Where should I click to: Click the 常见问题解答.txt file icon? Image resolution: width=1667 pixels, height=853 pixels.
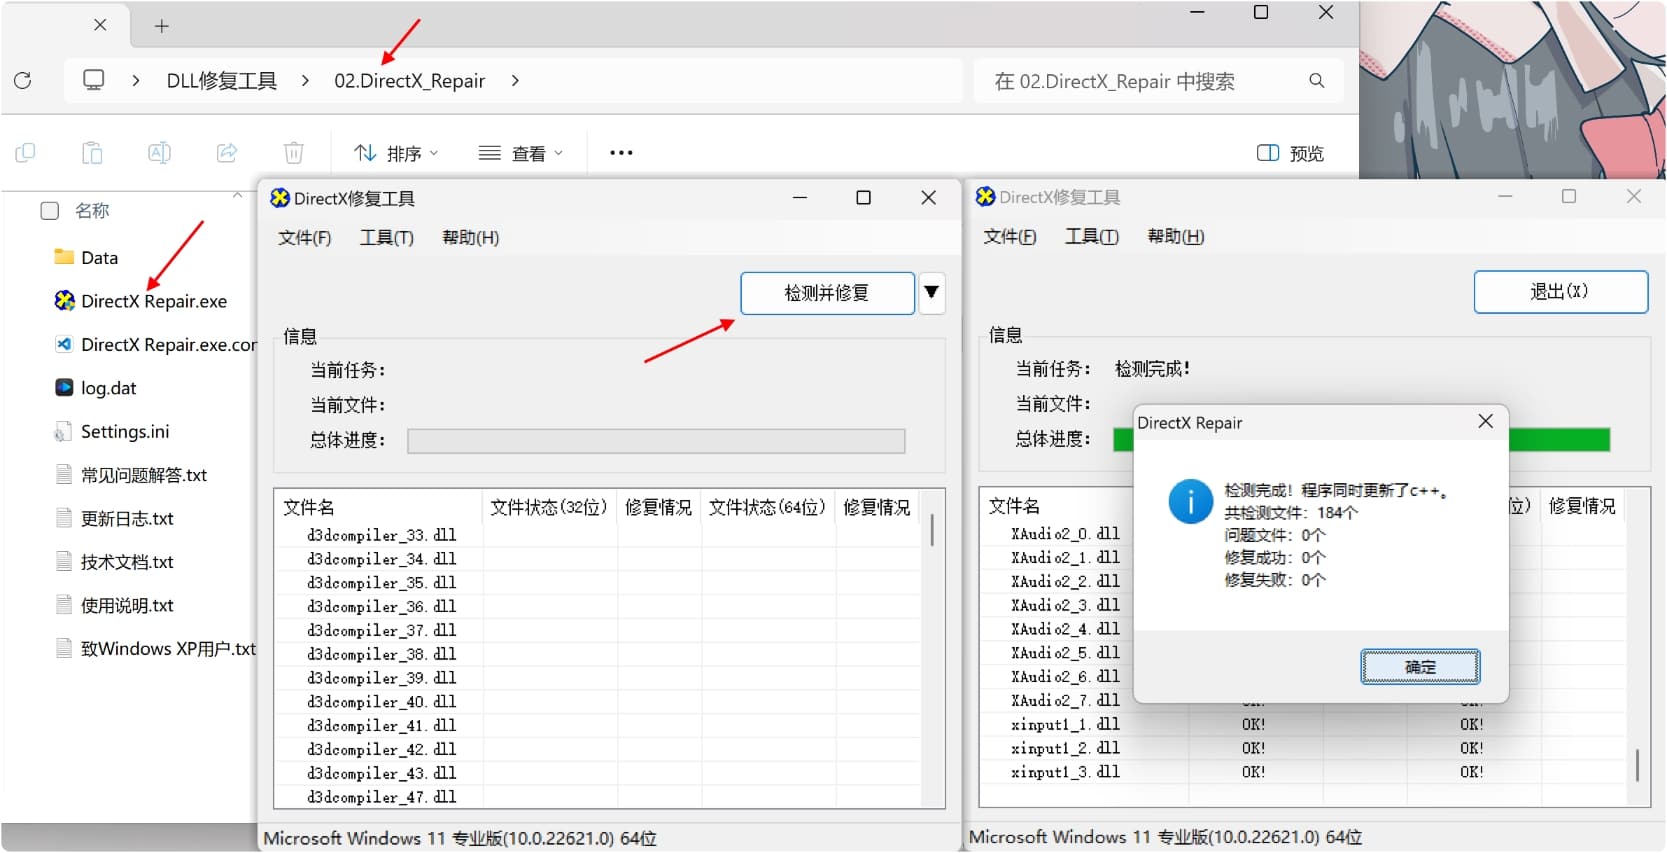pos(64,474)
